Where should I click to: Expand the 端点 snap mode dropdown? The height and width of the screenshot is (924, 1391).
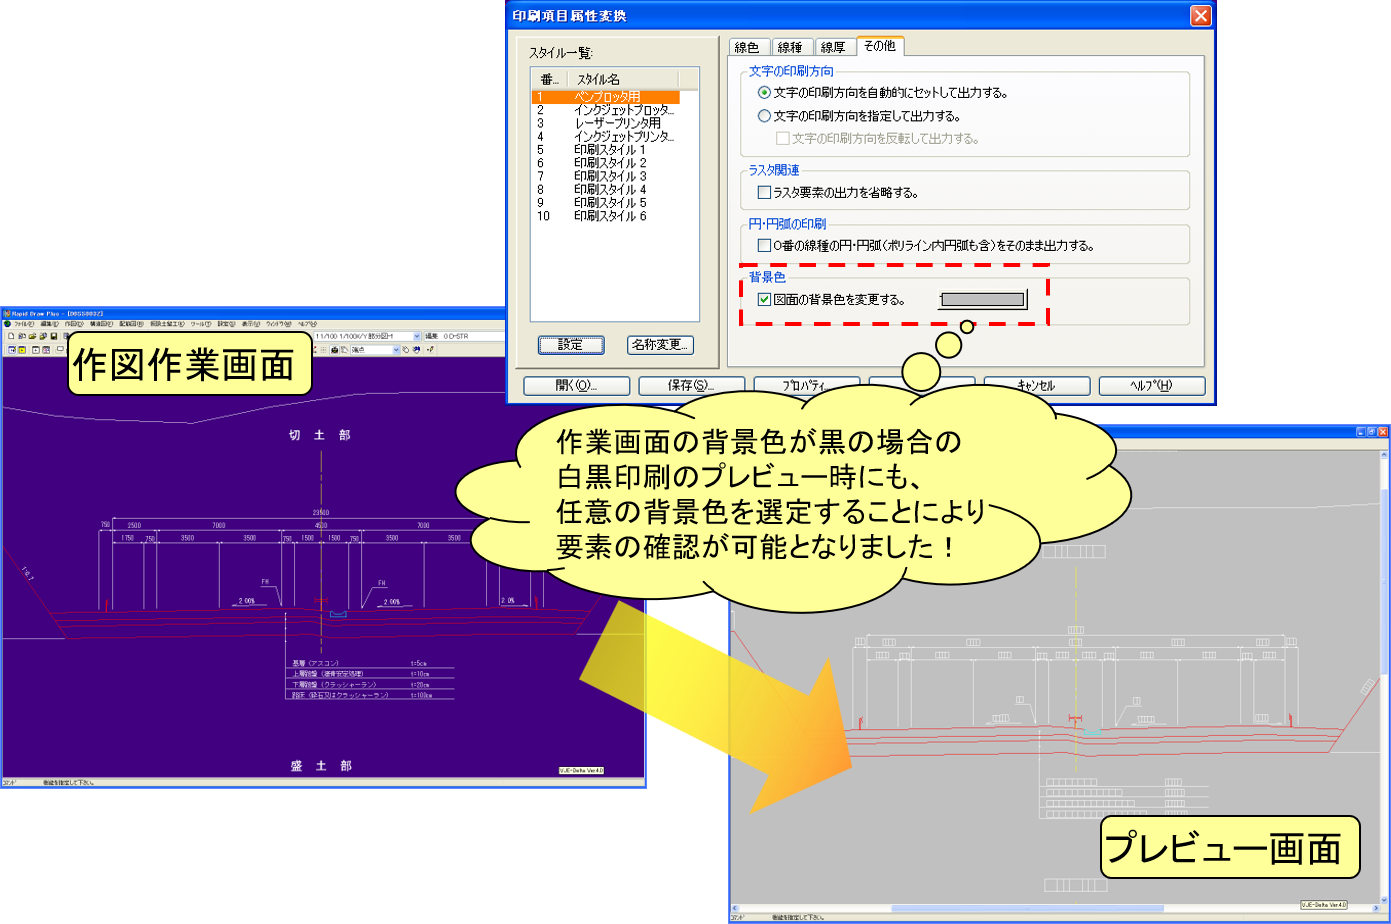coord(396,350)
